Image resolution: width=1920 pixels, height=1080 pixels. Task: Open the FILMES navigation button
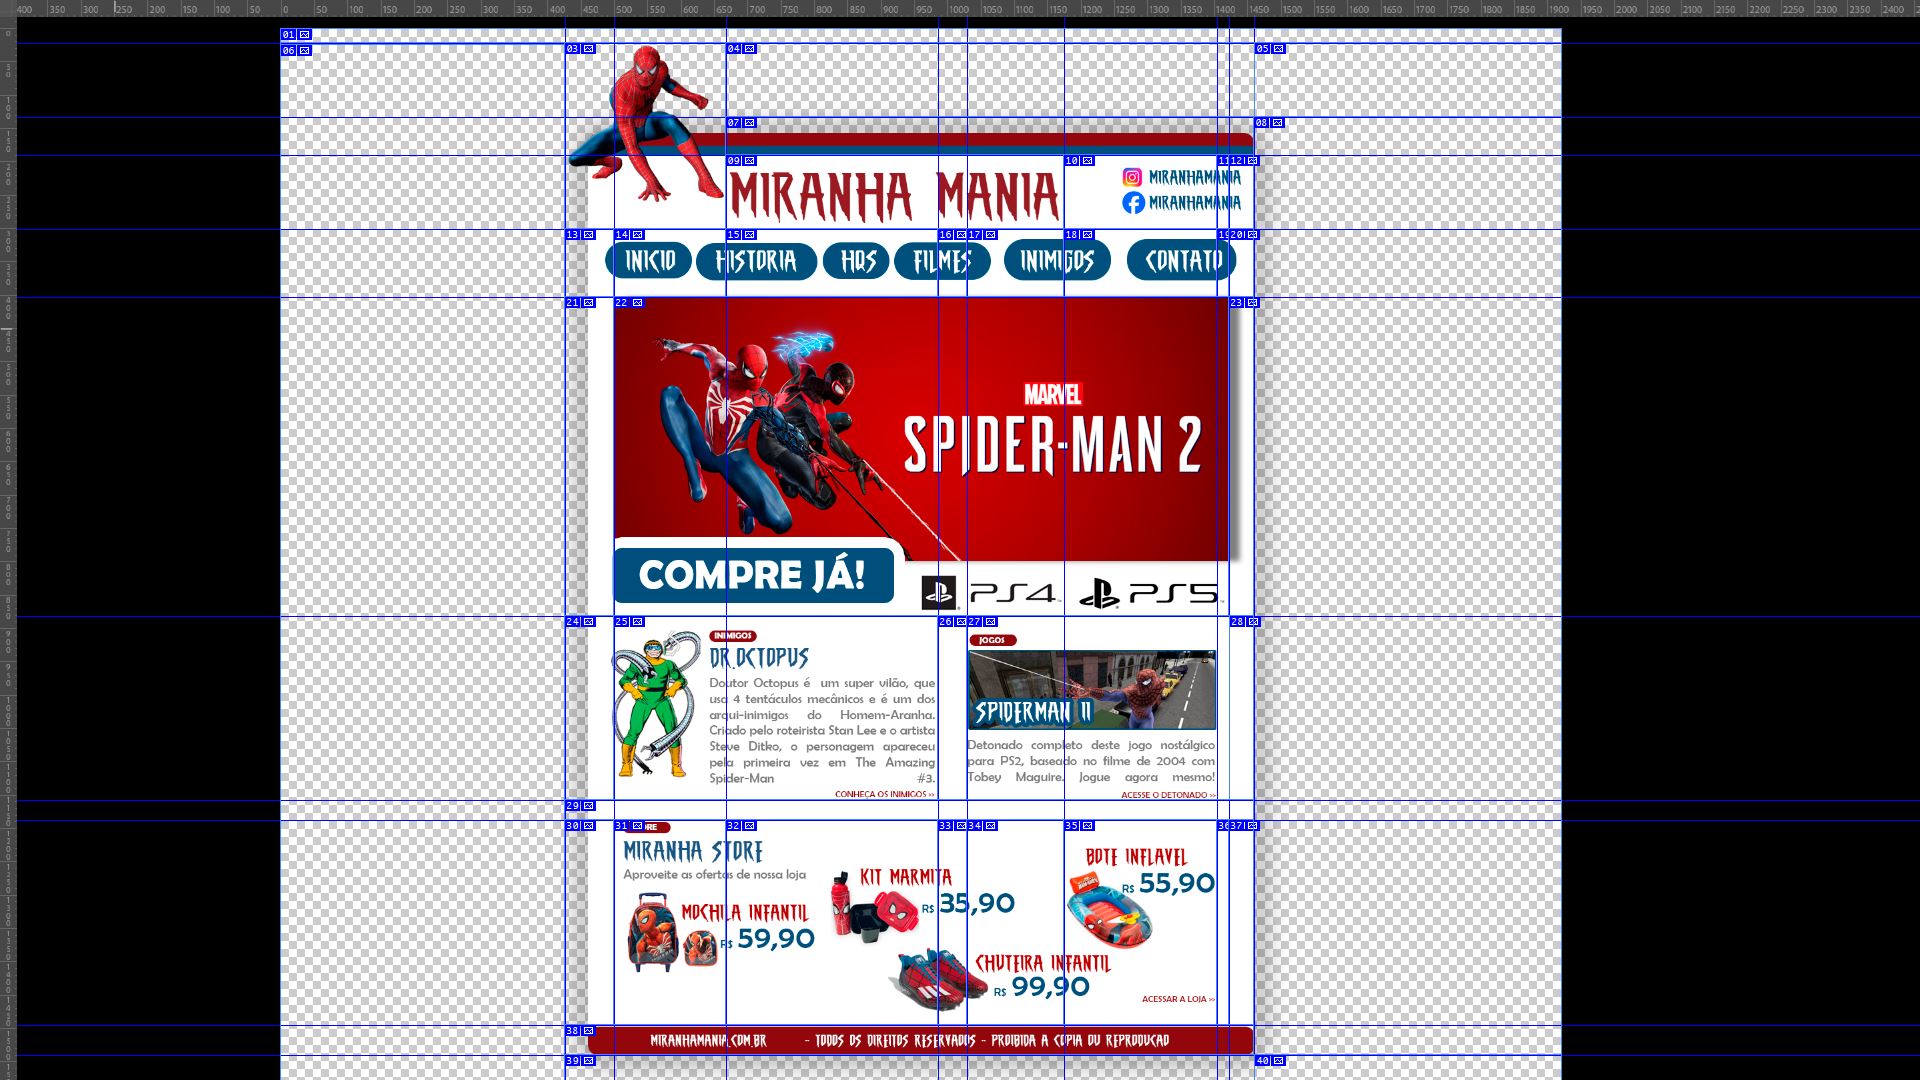942,261
